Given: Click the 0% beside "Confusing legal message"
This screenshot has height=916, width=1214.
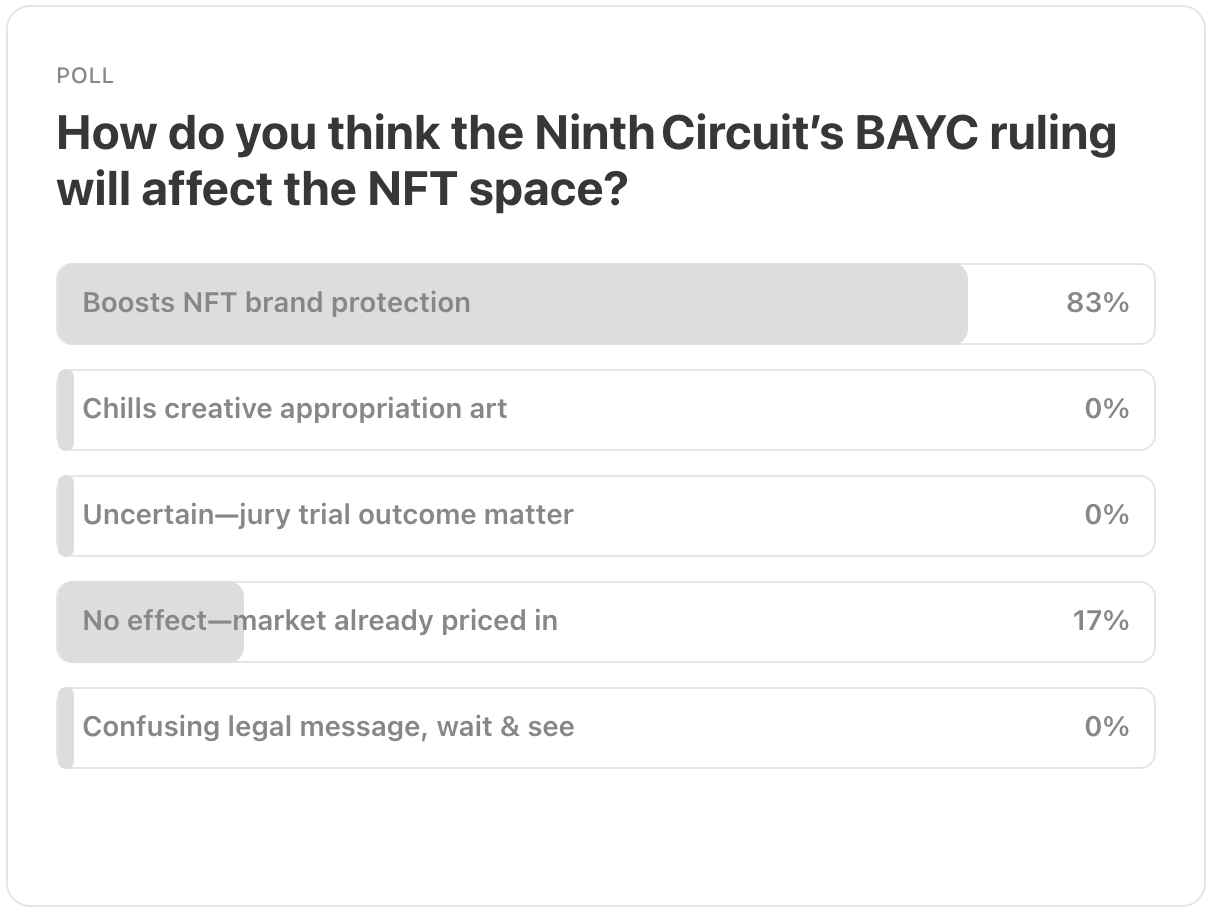Looking at the screenshot, I should tap(1106, 727).
